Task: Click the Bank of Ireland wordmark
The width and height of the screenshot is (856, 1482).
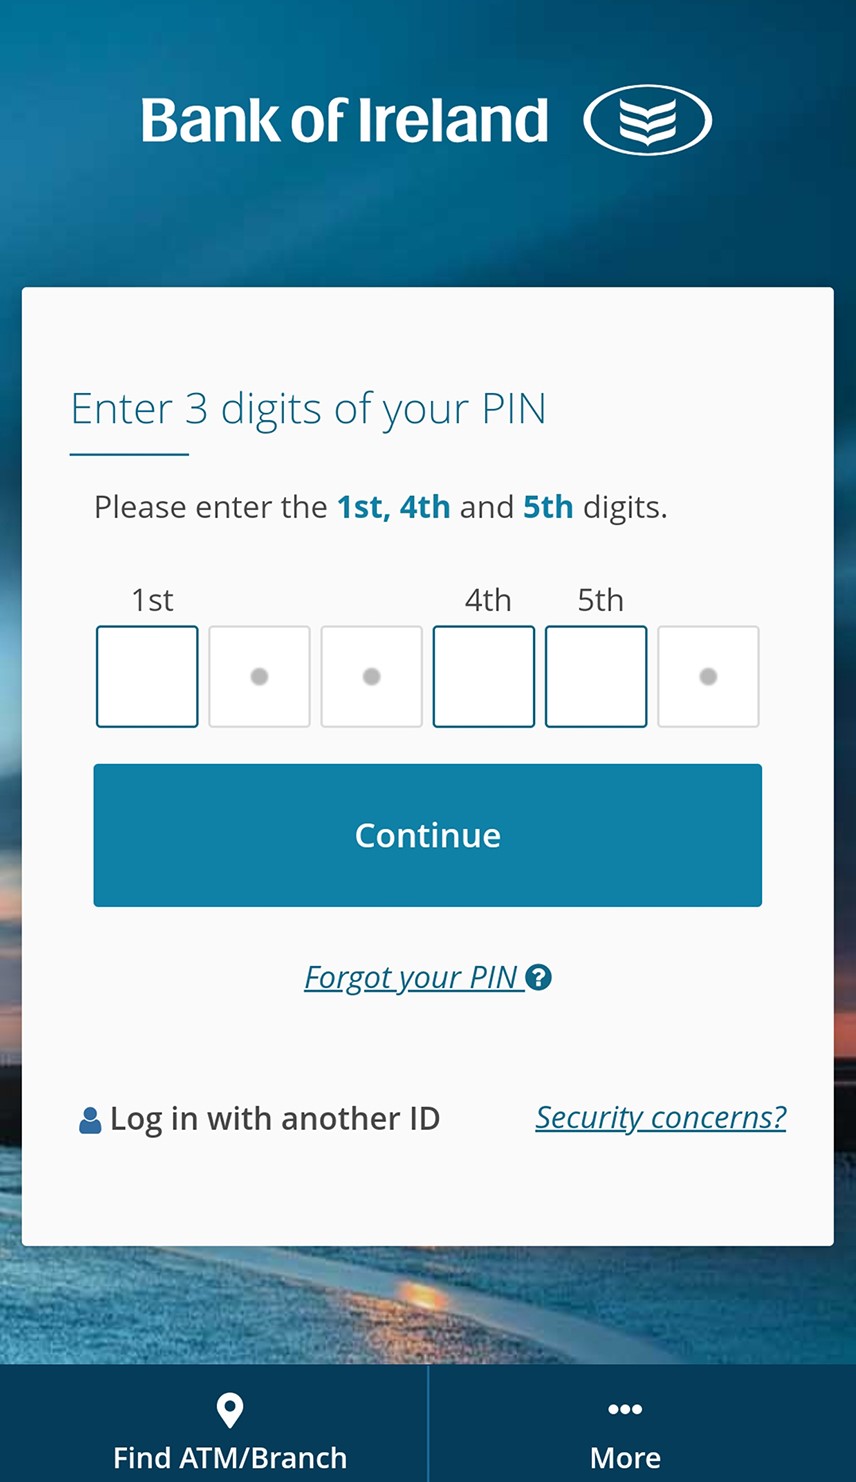Action: coord(344,121)
